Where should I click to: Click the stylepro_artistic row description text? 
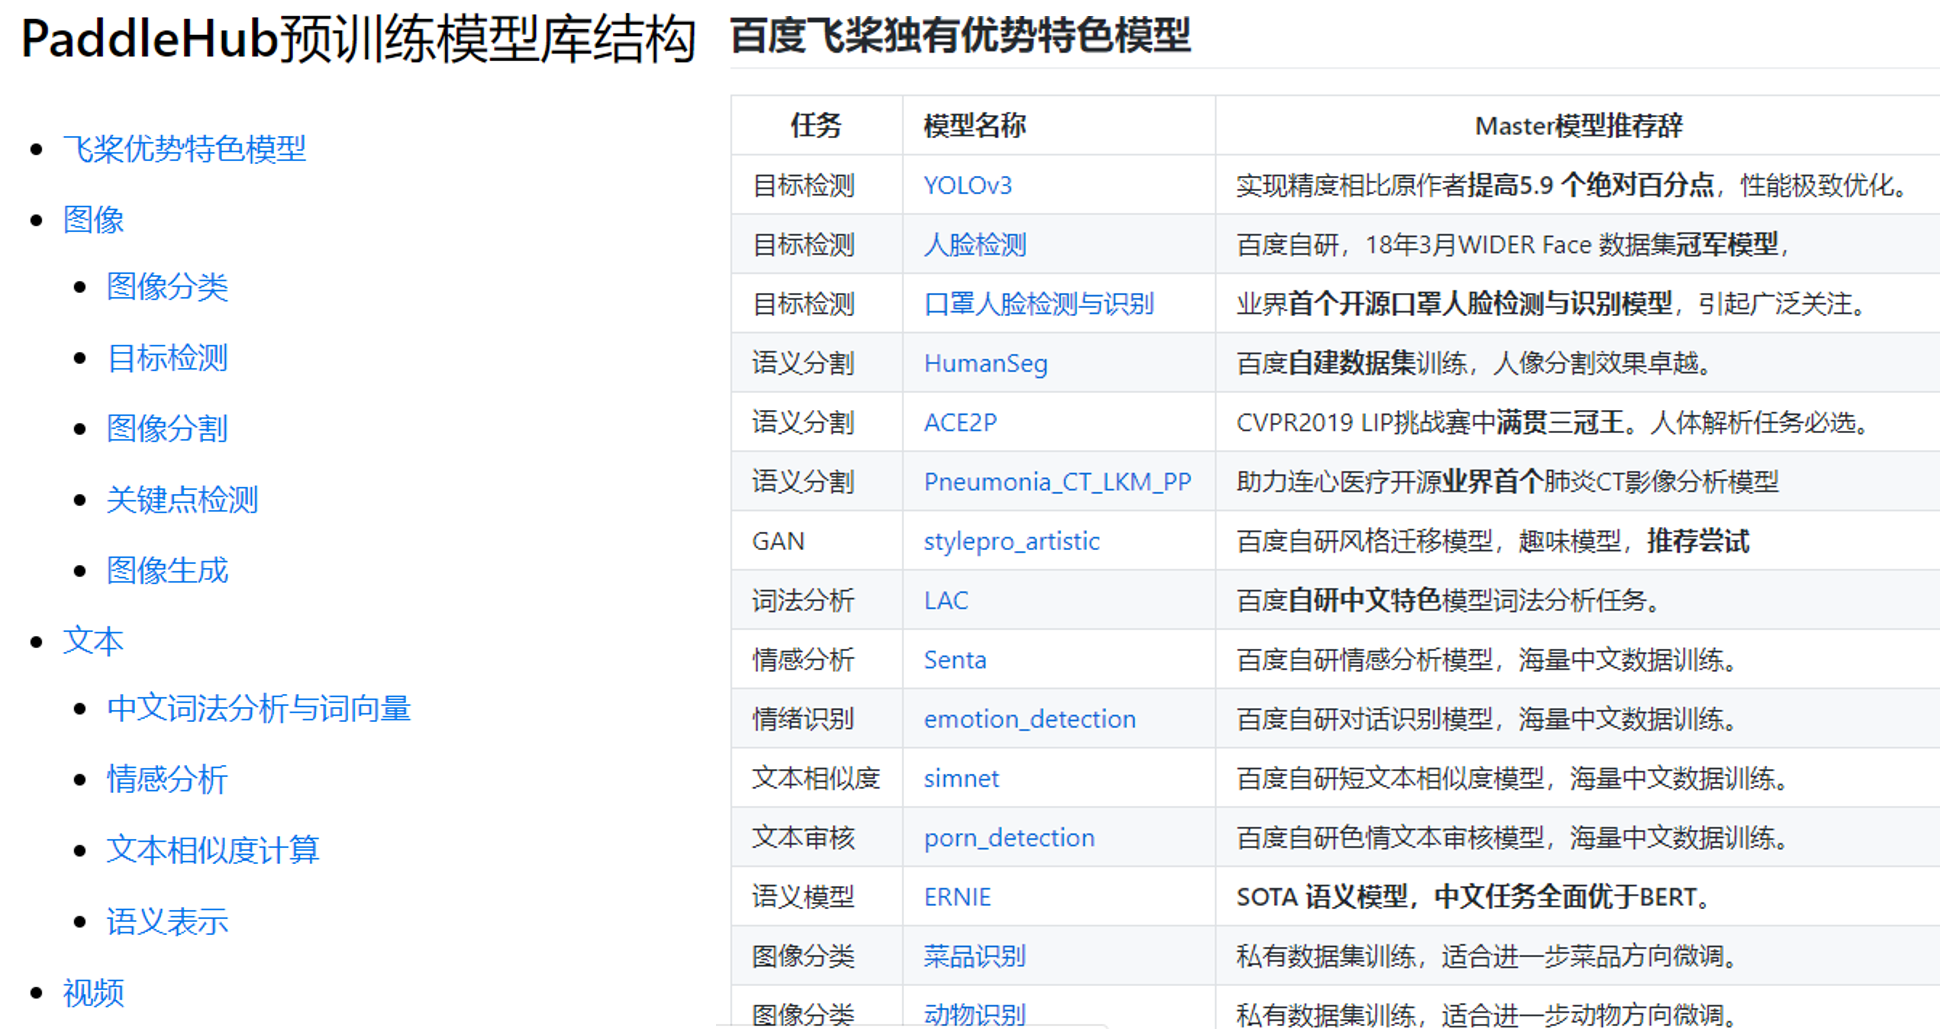click(x=1492, y=541)
